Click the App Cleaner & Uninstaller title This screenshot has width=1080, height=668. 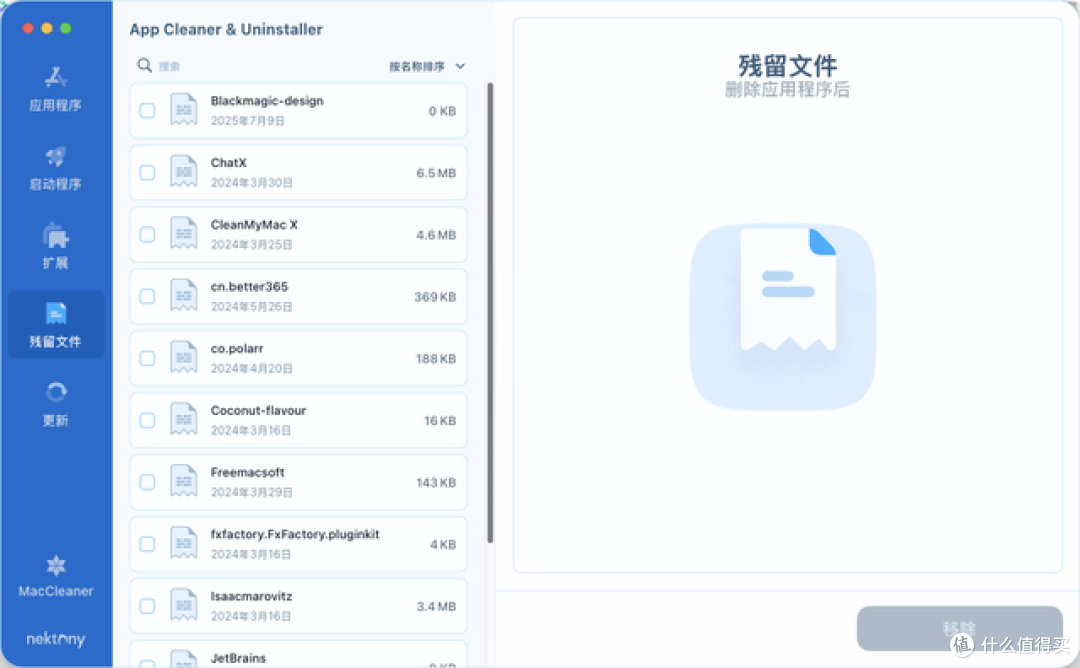click(226, 30)
